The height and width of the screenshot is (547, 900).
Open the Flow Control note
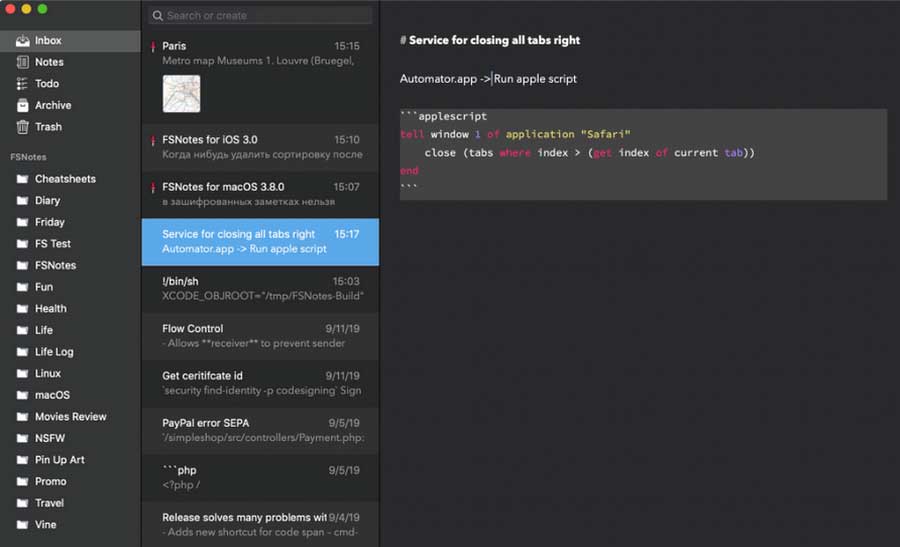(x=261, y=336)
